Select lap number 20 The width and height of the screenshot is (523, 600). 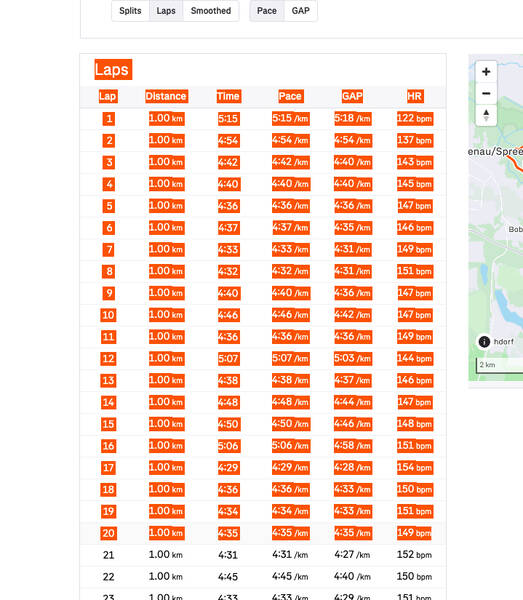pos(108,533)
